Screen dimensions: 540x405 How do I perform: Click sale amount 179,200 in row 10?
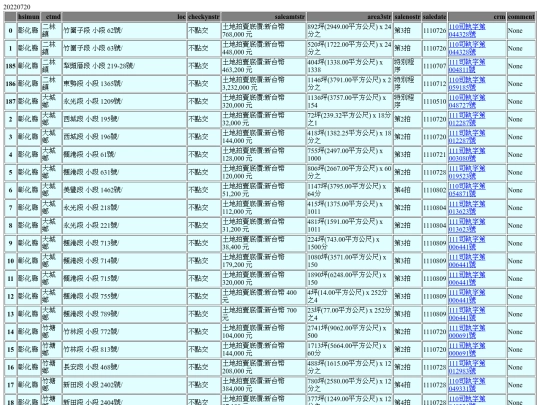pos(263,261)
